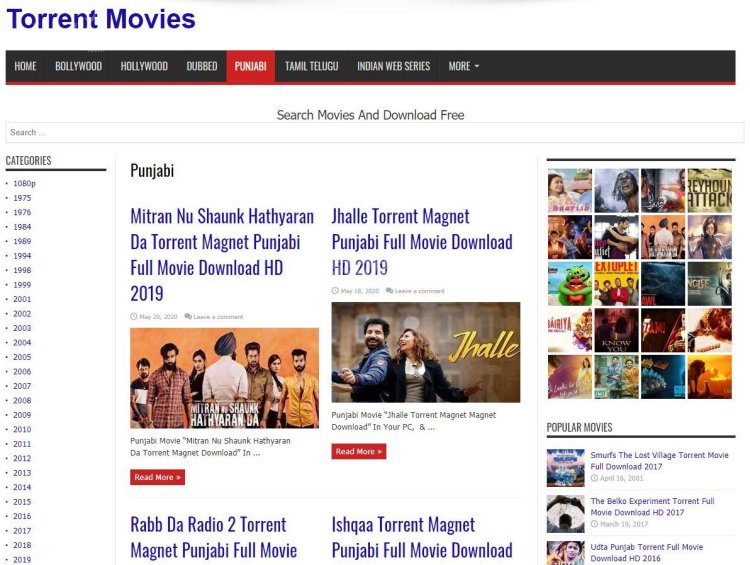The height and width of the screenshot is (565, 750).
Task: Open INDIAN WEB SERIES from navigation
Action: point(393,66)
